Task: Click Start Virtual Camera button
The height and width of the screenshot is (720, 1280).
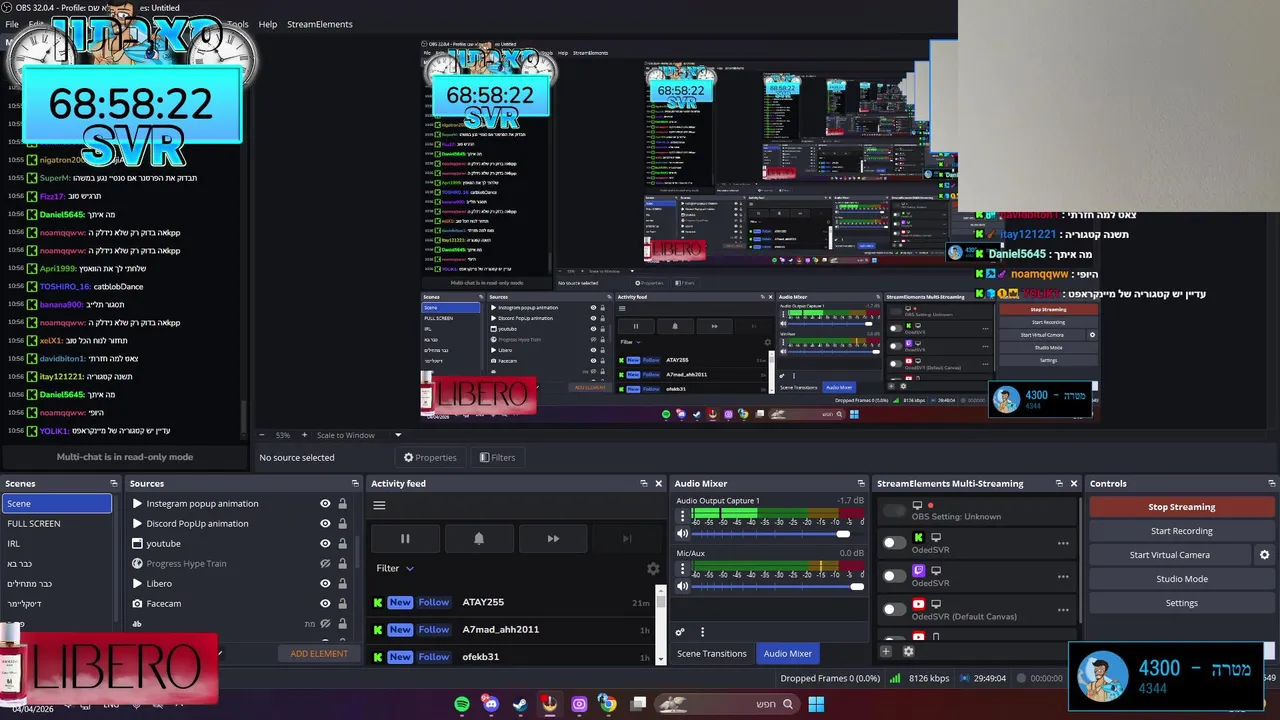Action: [x=1170, y=555]
